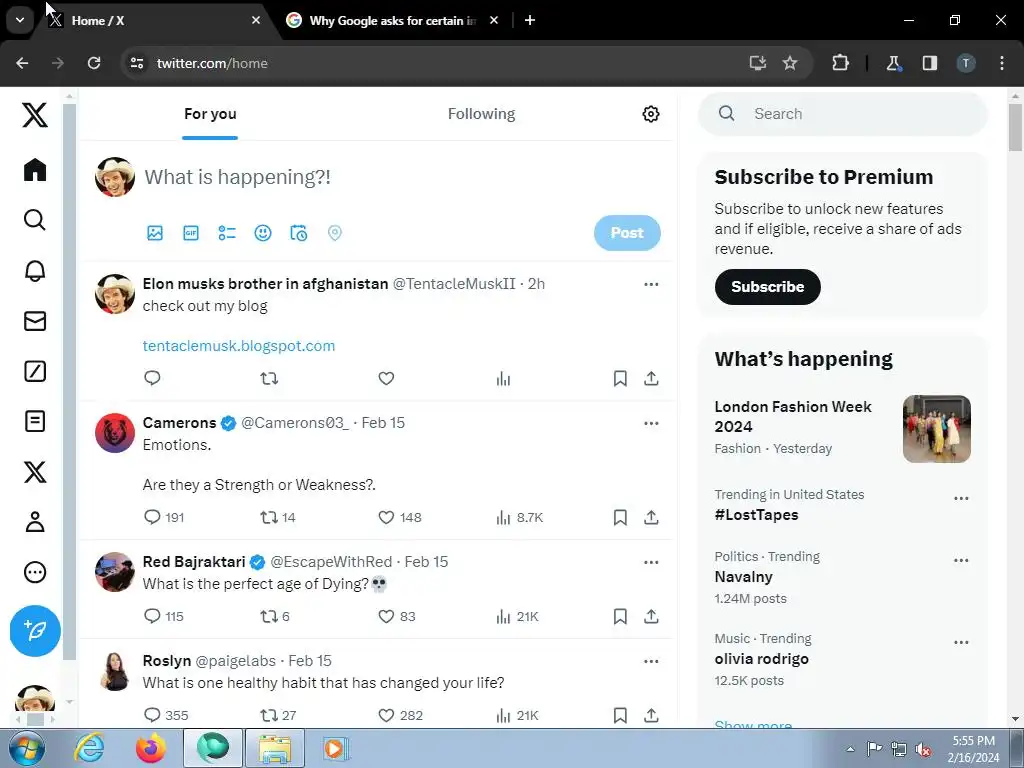Click blue compose post feather button

tap(35, 631)
